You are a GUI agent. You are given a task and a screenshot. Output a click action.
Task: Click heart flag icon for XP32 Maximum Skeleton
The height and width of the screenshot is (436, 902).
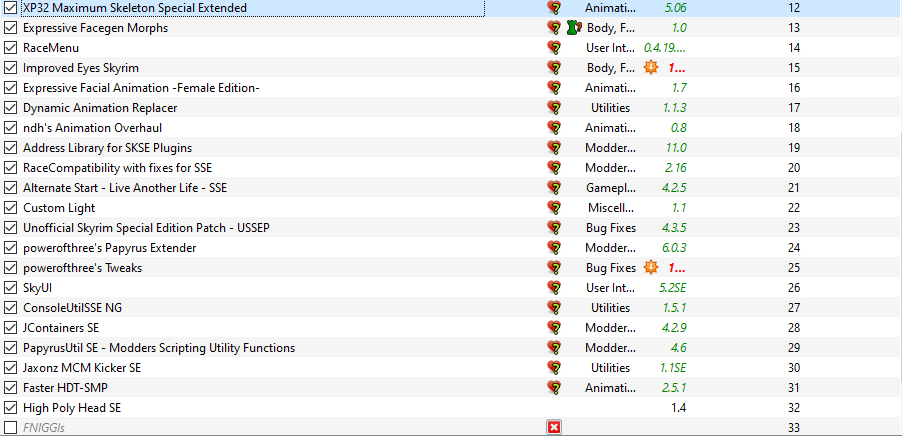click(x=554, y=8)
